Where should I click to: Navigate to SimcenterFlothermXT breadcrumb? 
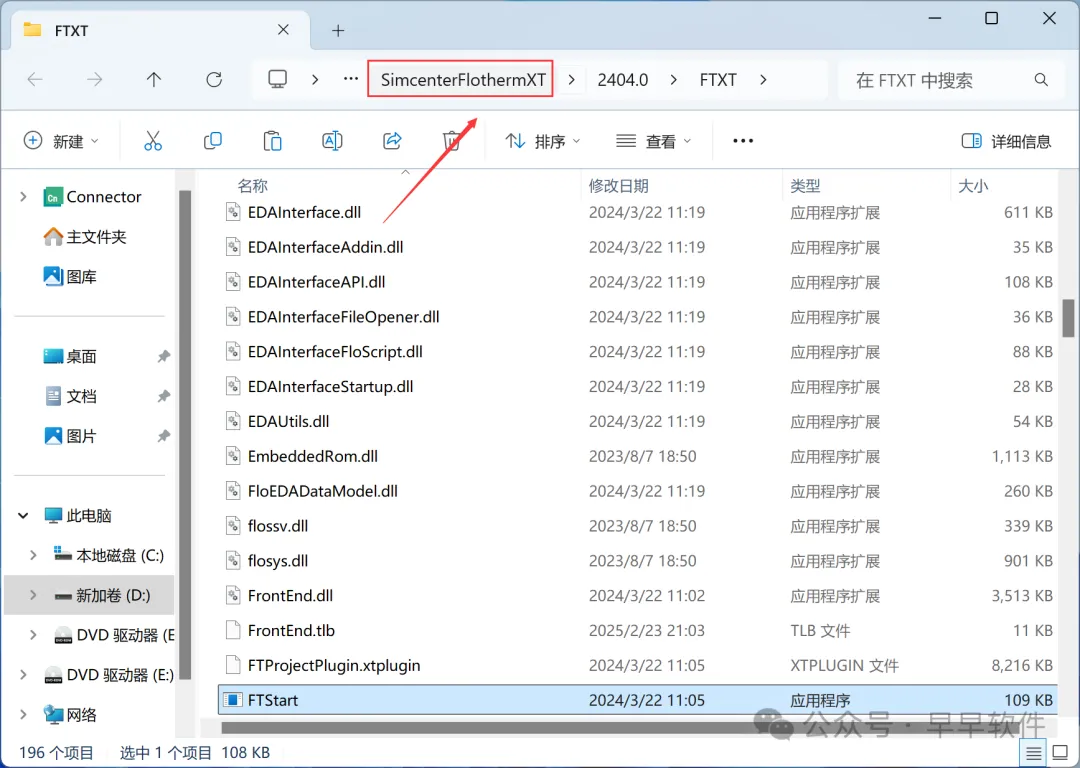click(463, 80)
